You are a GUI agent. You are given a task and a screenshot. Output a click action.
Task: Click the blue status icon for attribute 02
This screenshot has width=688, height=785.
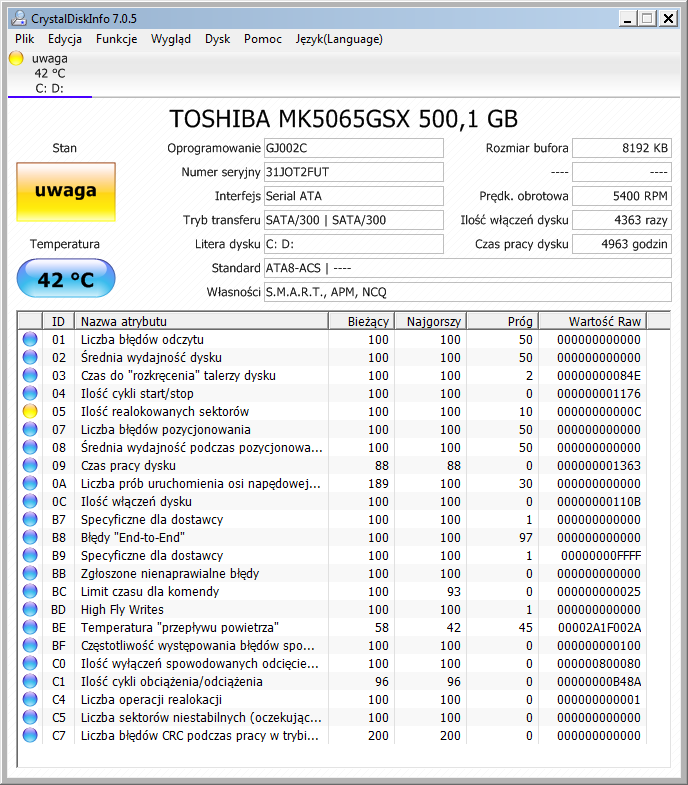[30, 357]
